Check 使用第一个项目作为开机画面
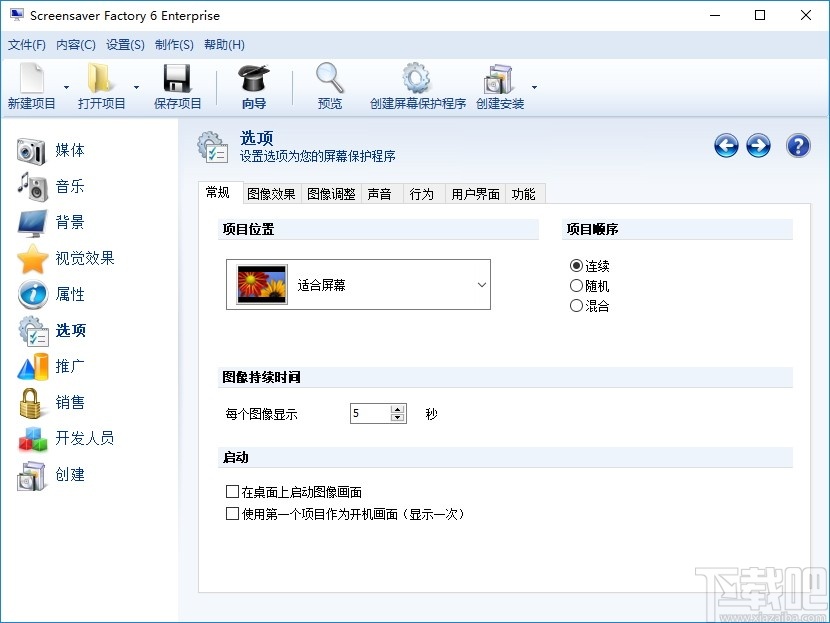Image resolution: width=830 pixels, height=623 pixels. pos(231,513)
